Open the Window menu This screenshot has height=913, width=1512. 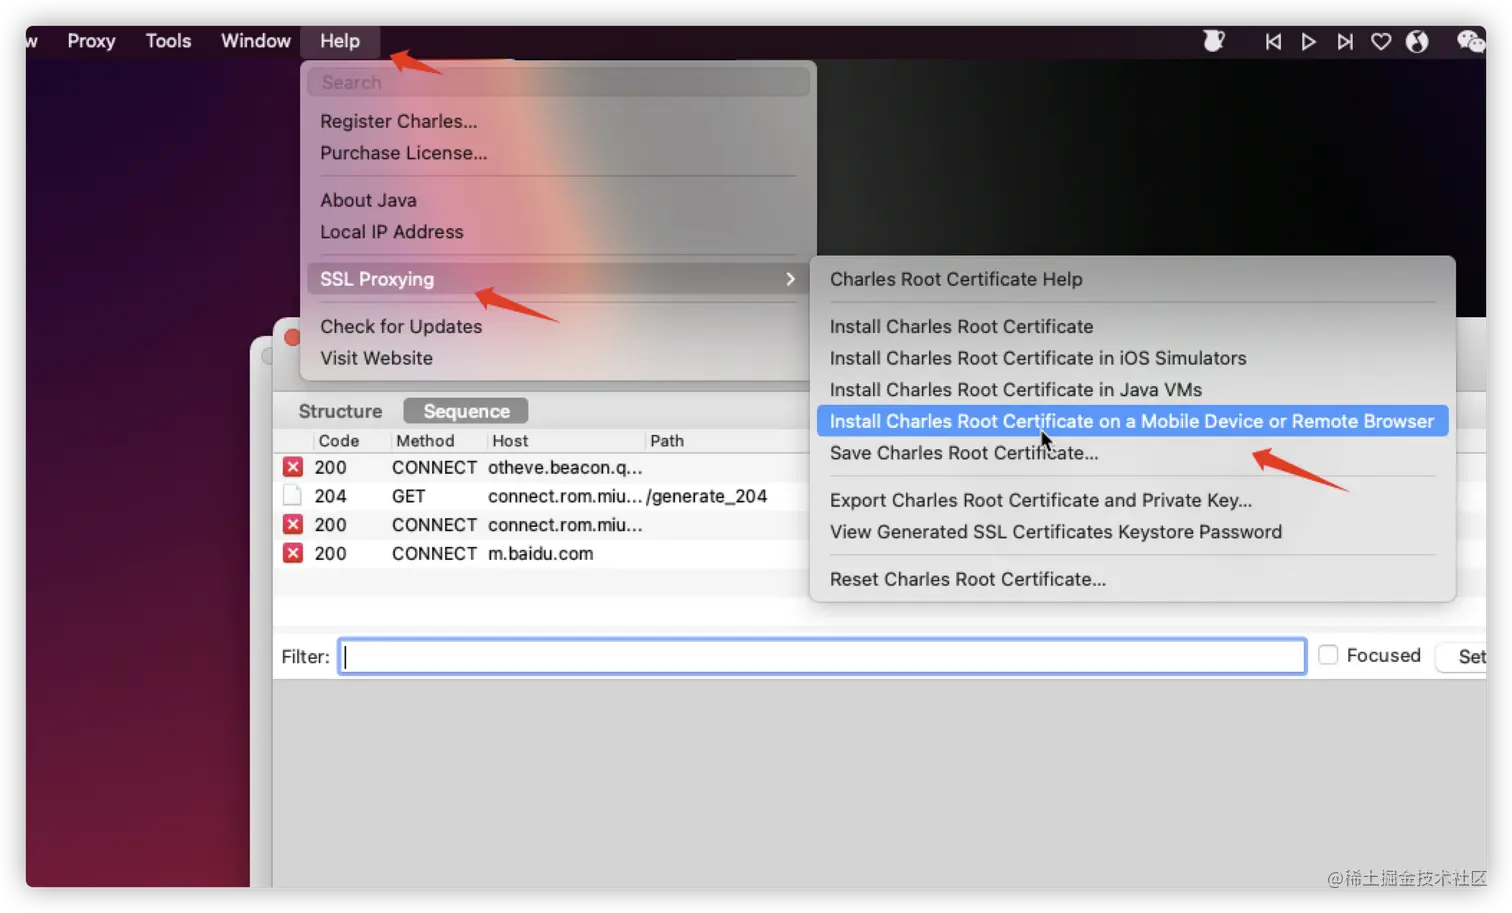(256, 41)
